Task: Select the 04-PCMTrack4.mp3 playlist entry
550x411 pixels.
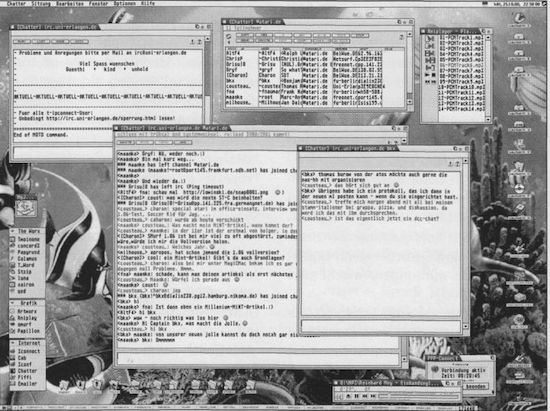Action: tap(462, 54)
